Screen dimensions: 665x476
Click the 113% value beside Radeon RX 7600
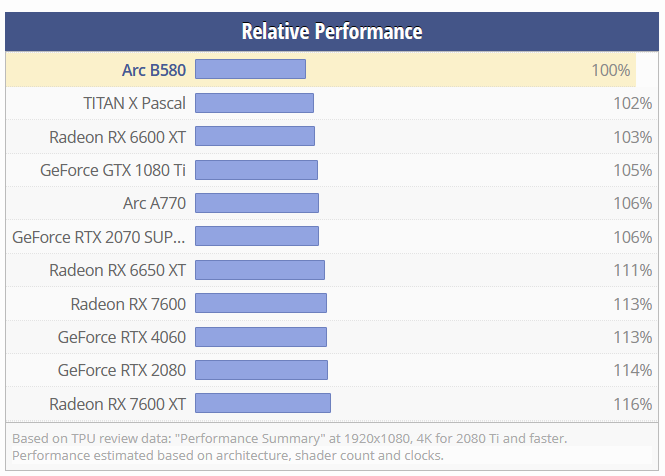pos(633,304)
